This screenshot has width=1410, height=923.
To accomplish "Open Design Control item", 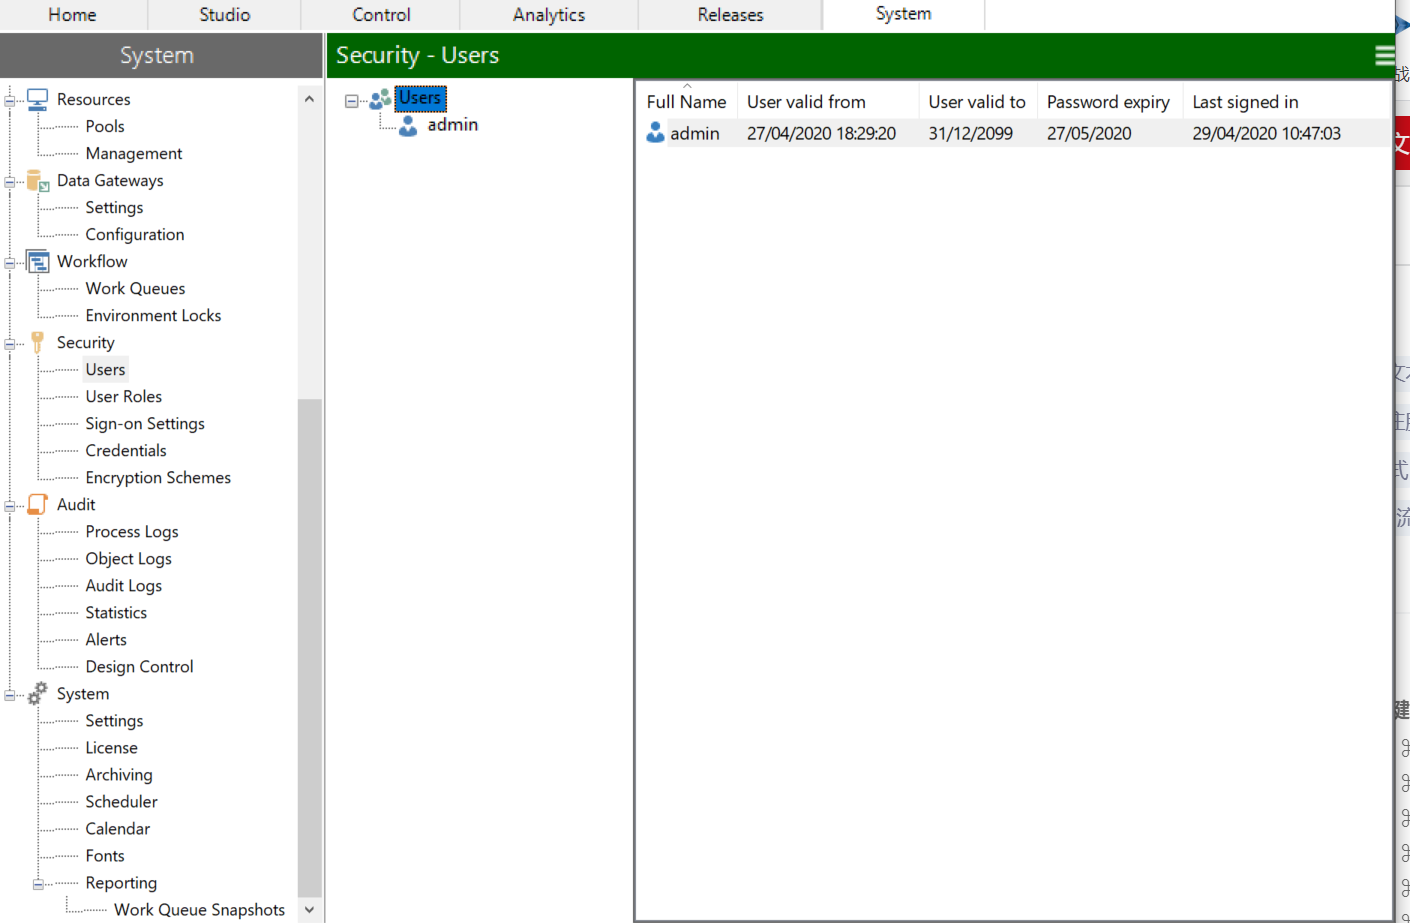I will click(139, 666).
